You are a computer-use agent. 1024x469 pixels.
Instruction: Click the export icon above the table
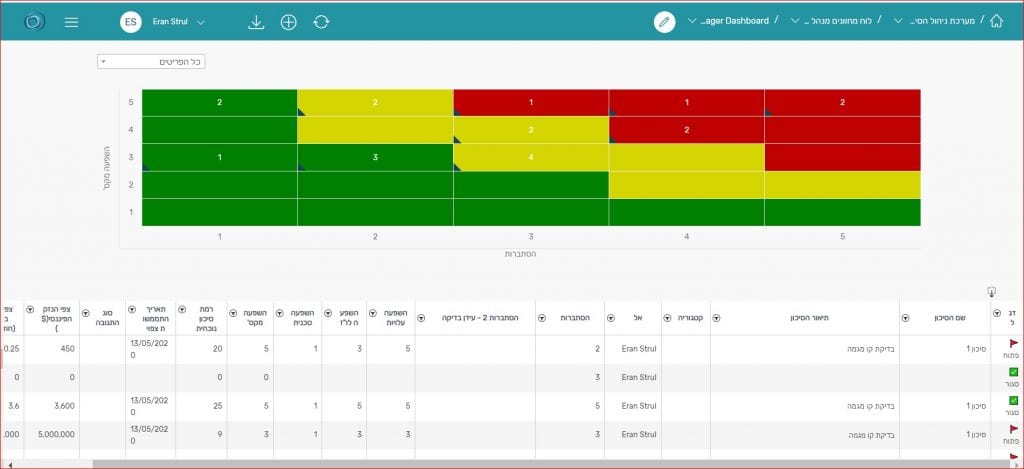click(991, 292)
